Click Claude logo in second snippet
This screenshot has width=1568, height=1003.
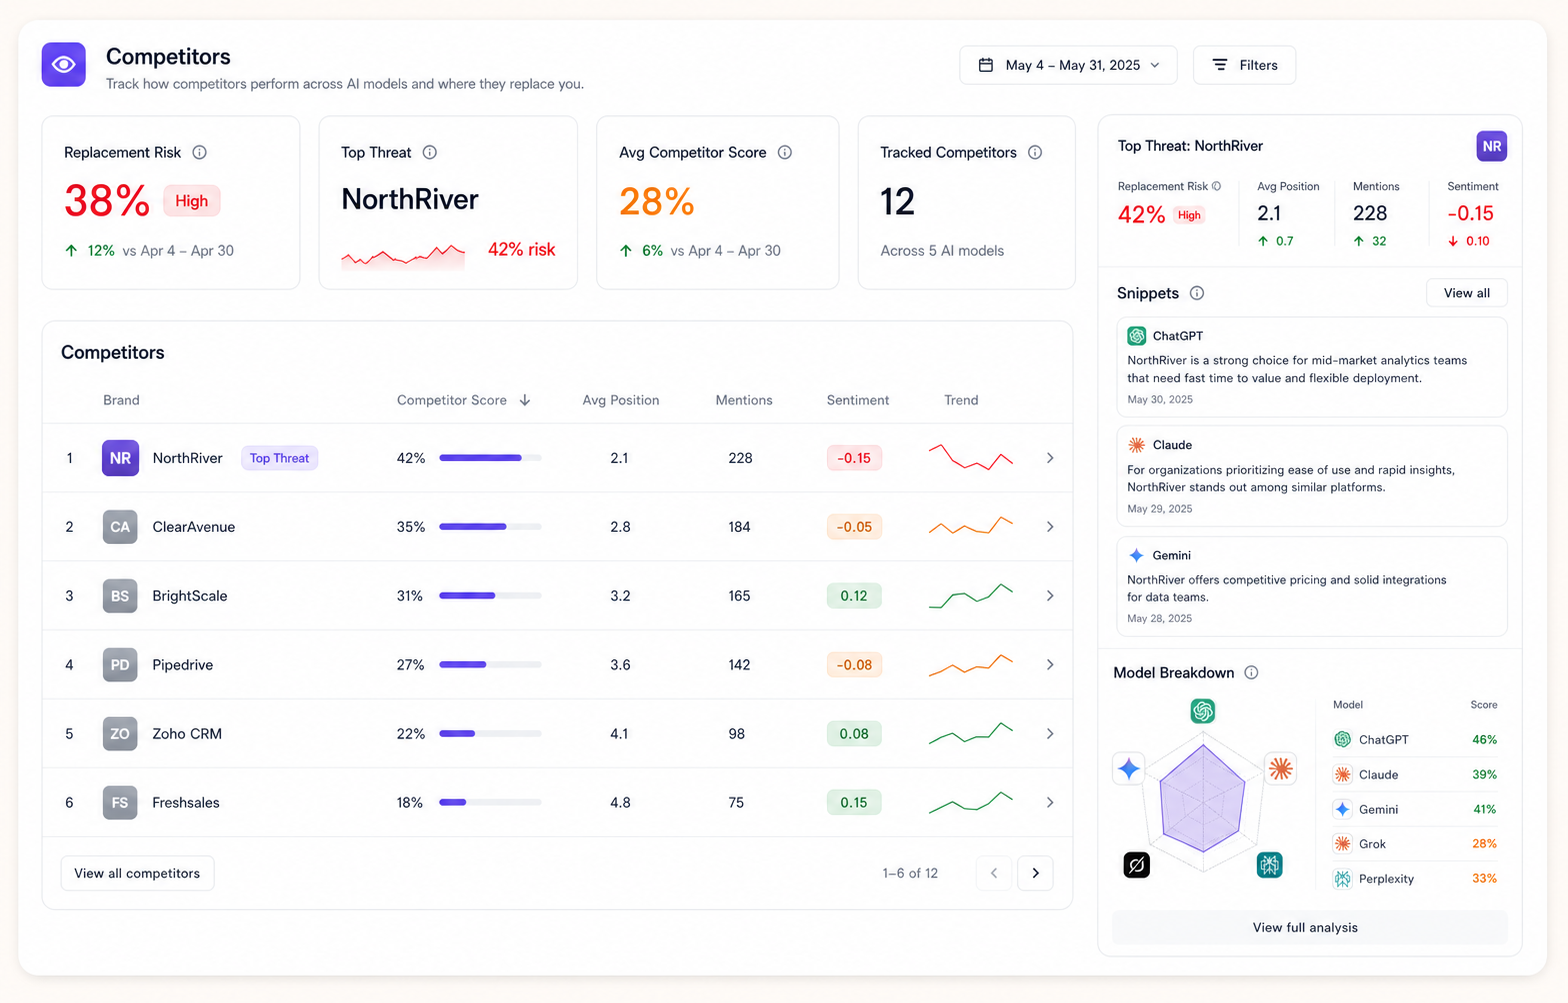click(x=1137, y=445)
